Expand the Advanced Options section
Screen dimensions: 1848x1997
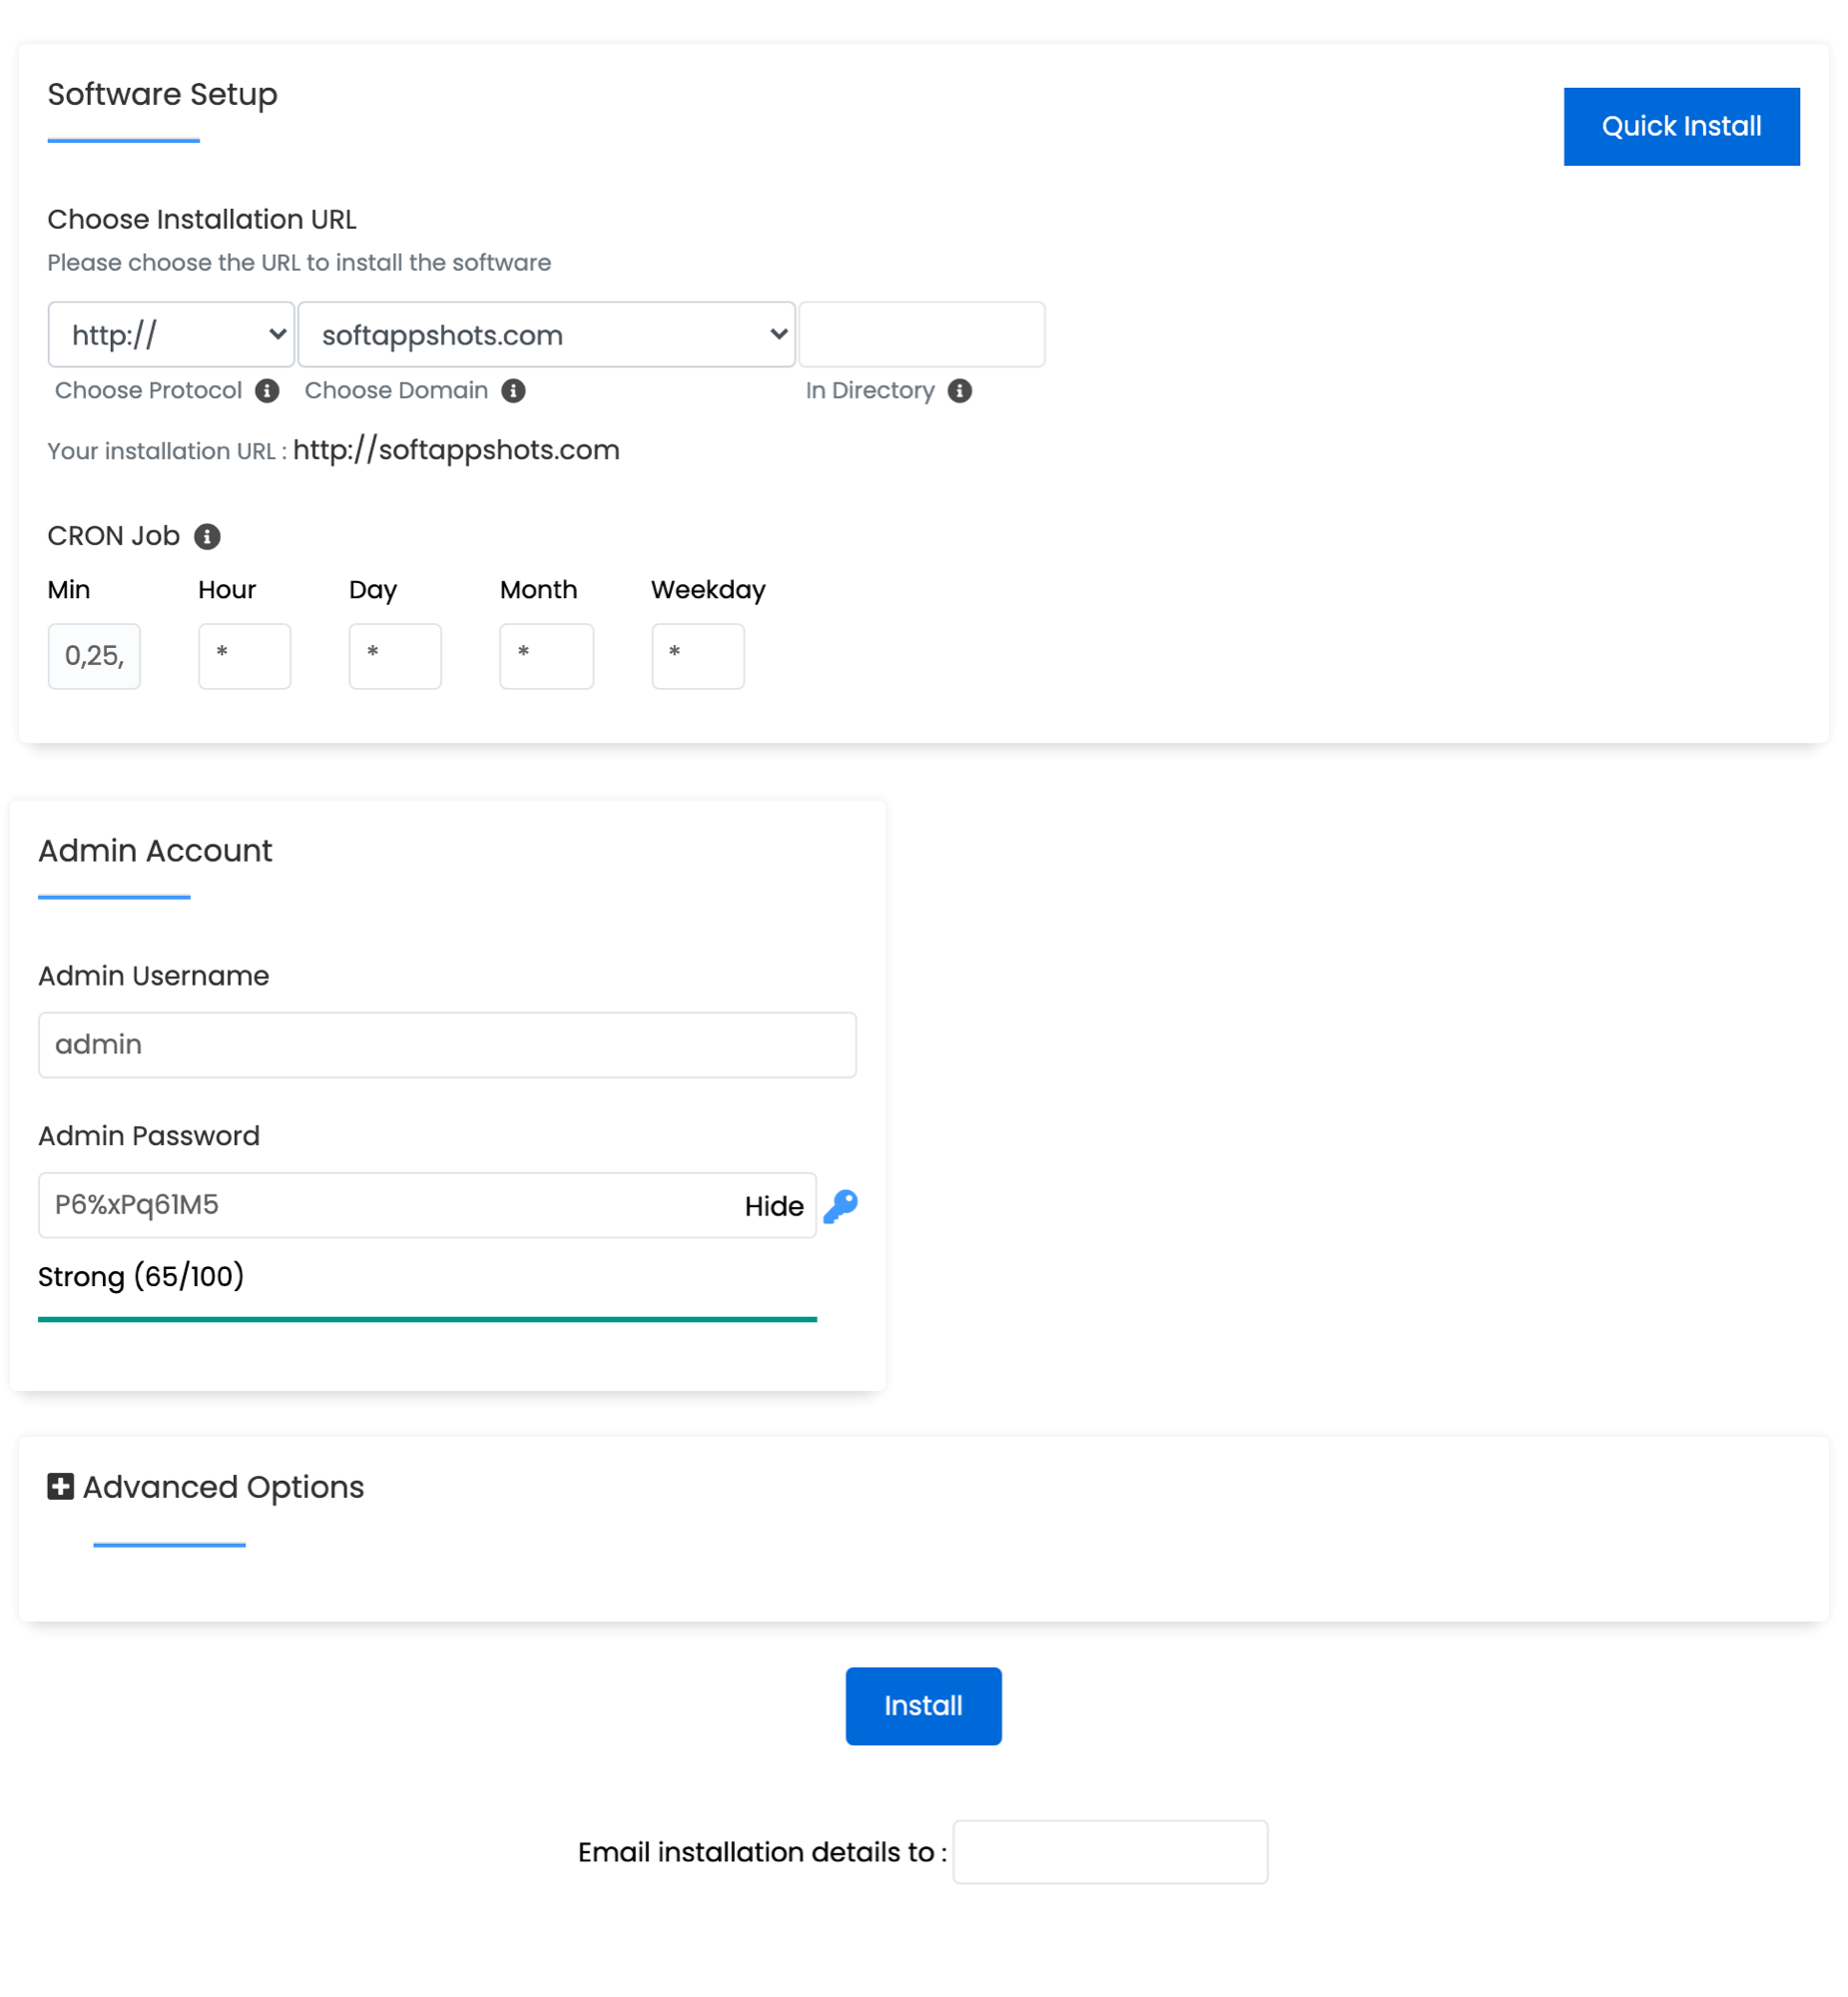222,1487
